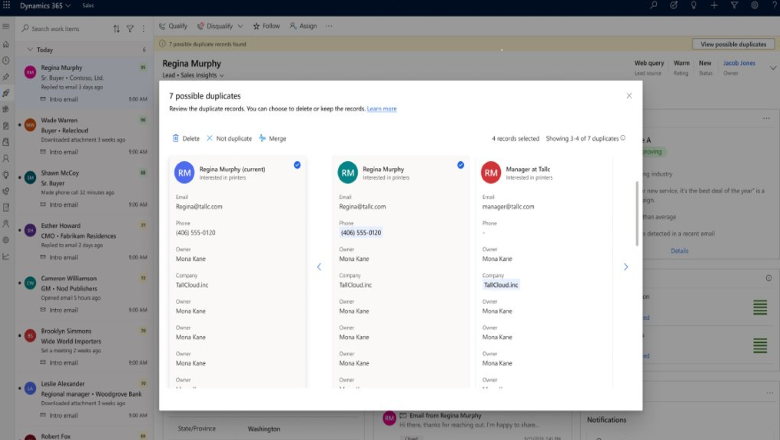Click Not duplicate in the dialog
Viewport: 780px width, 440px height.
pyautogui.click(x=229, y=138)
